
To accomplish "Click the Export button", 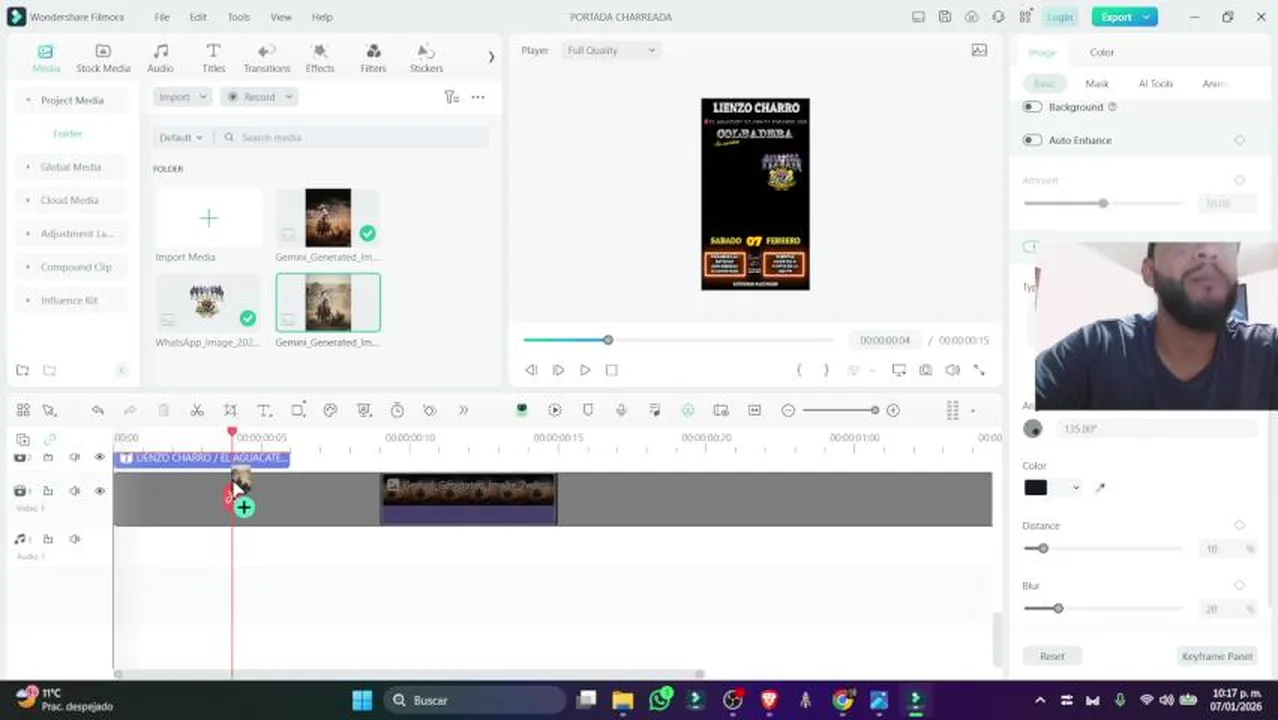I will click(1124, 17).
